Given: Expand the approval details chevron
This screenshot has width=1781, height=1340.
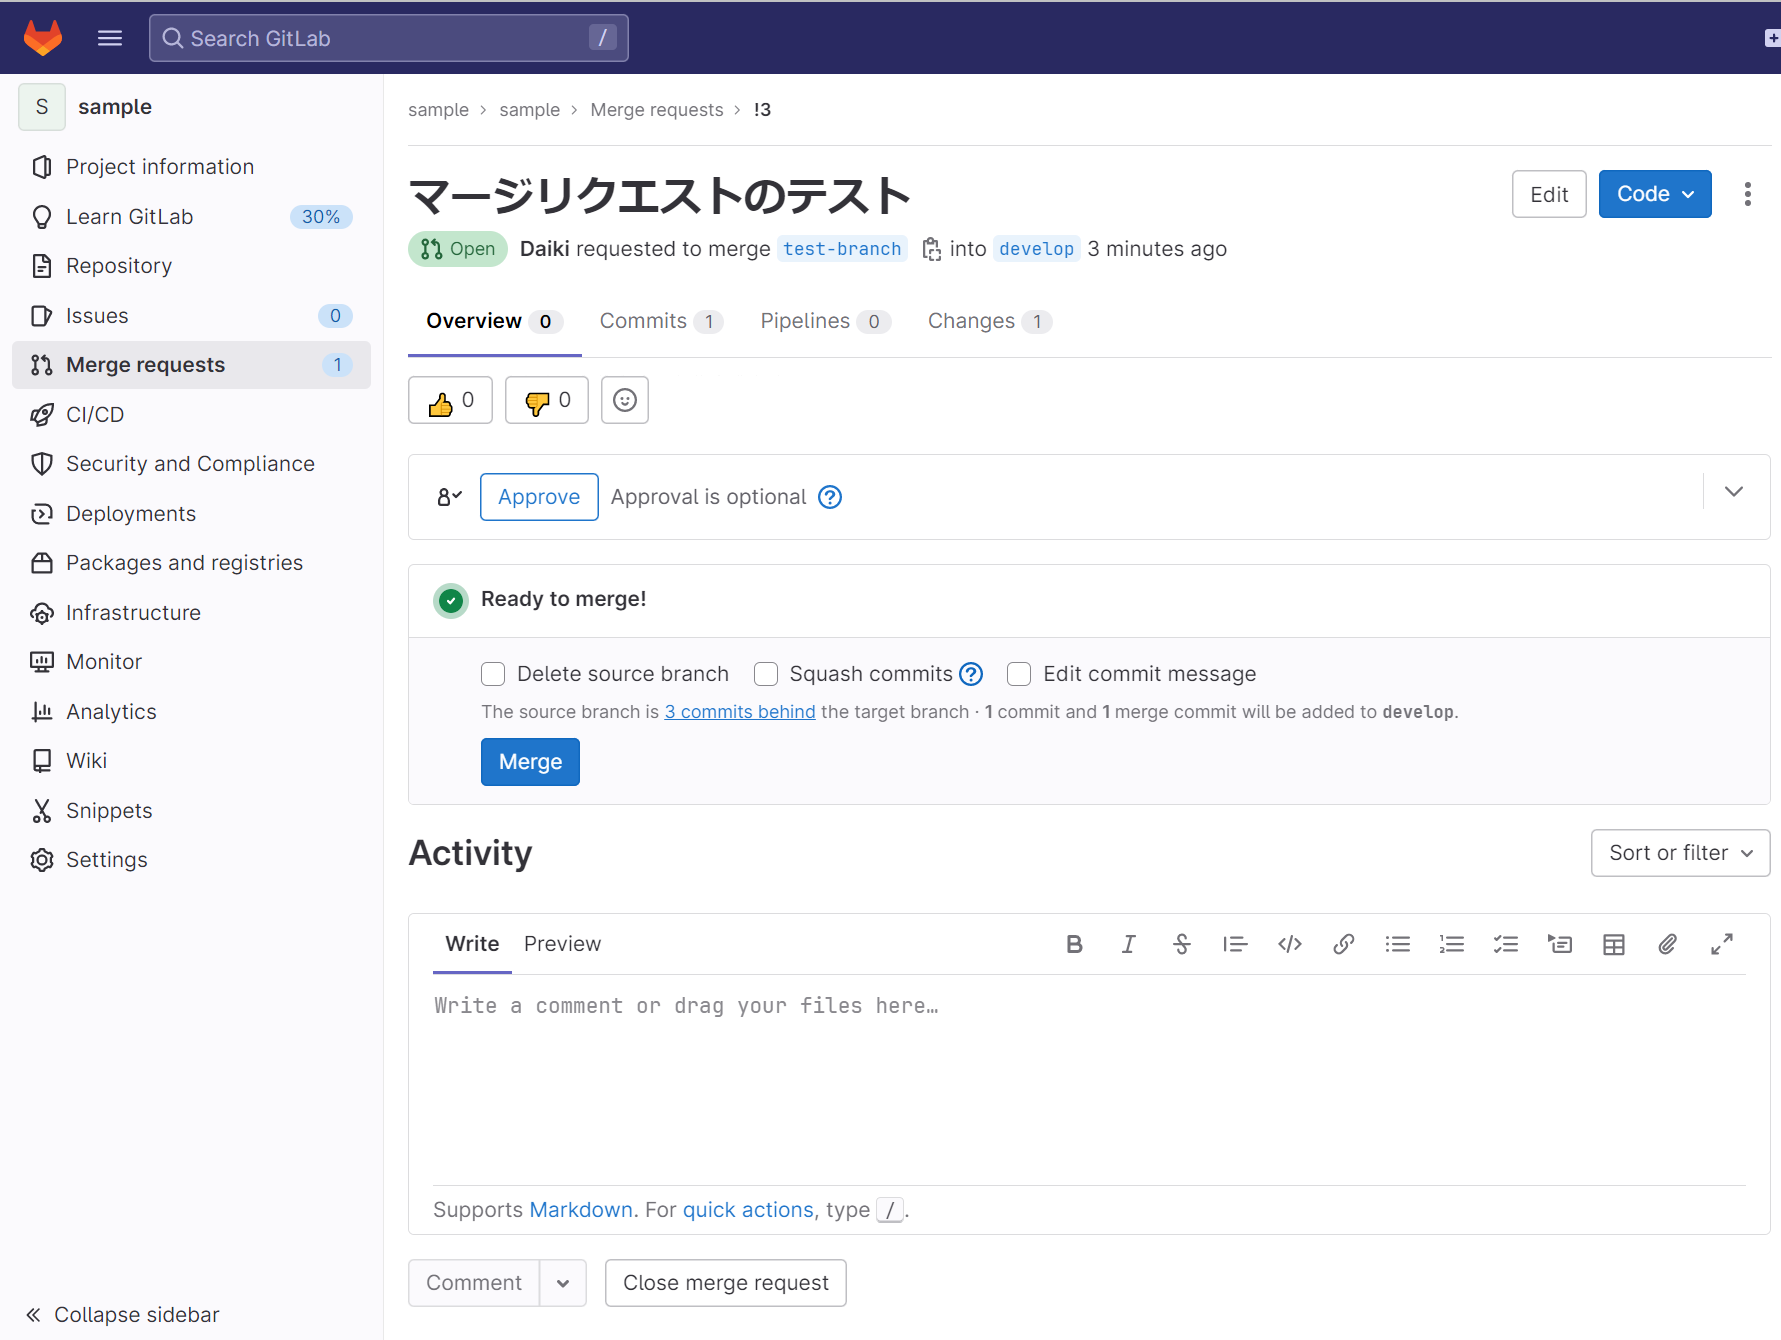Looking at the screenshot, I should (1733, 491).
